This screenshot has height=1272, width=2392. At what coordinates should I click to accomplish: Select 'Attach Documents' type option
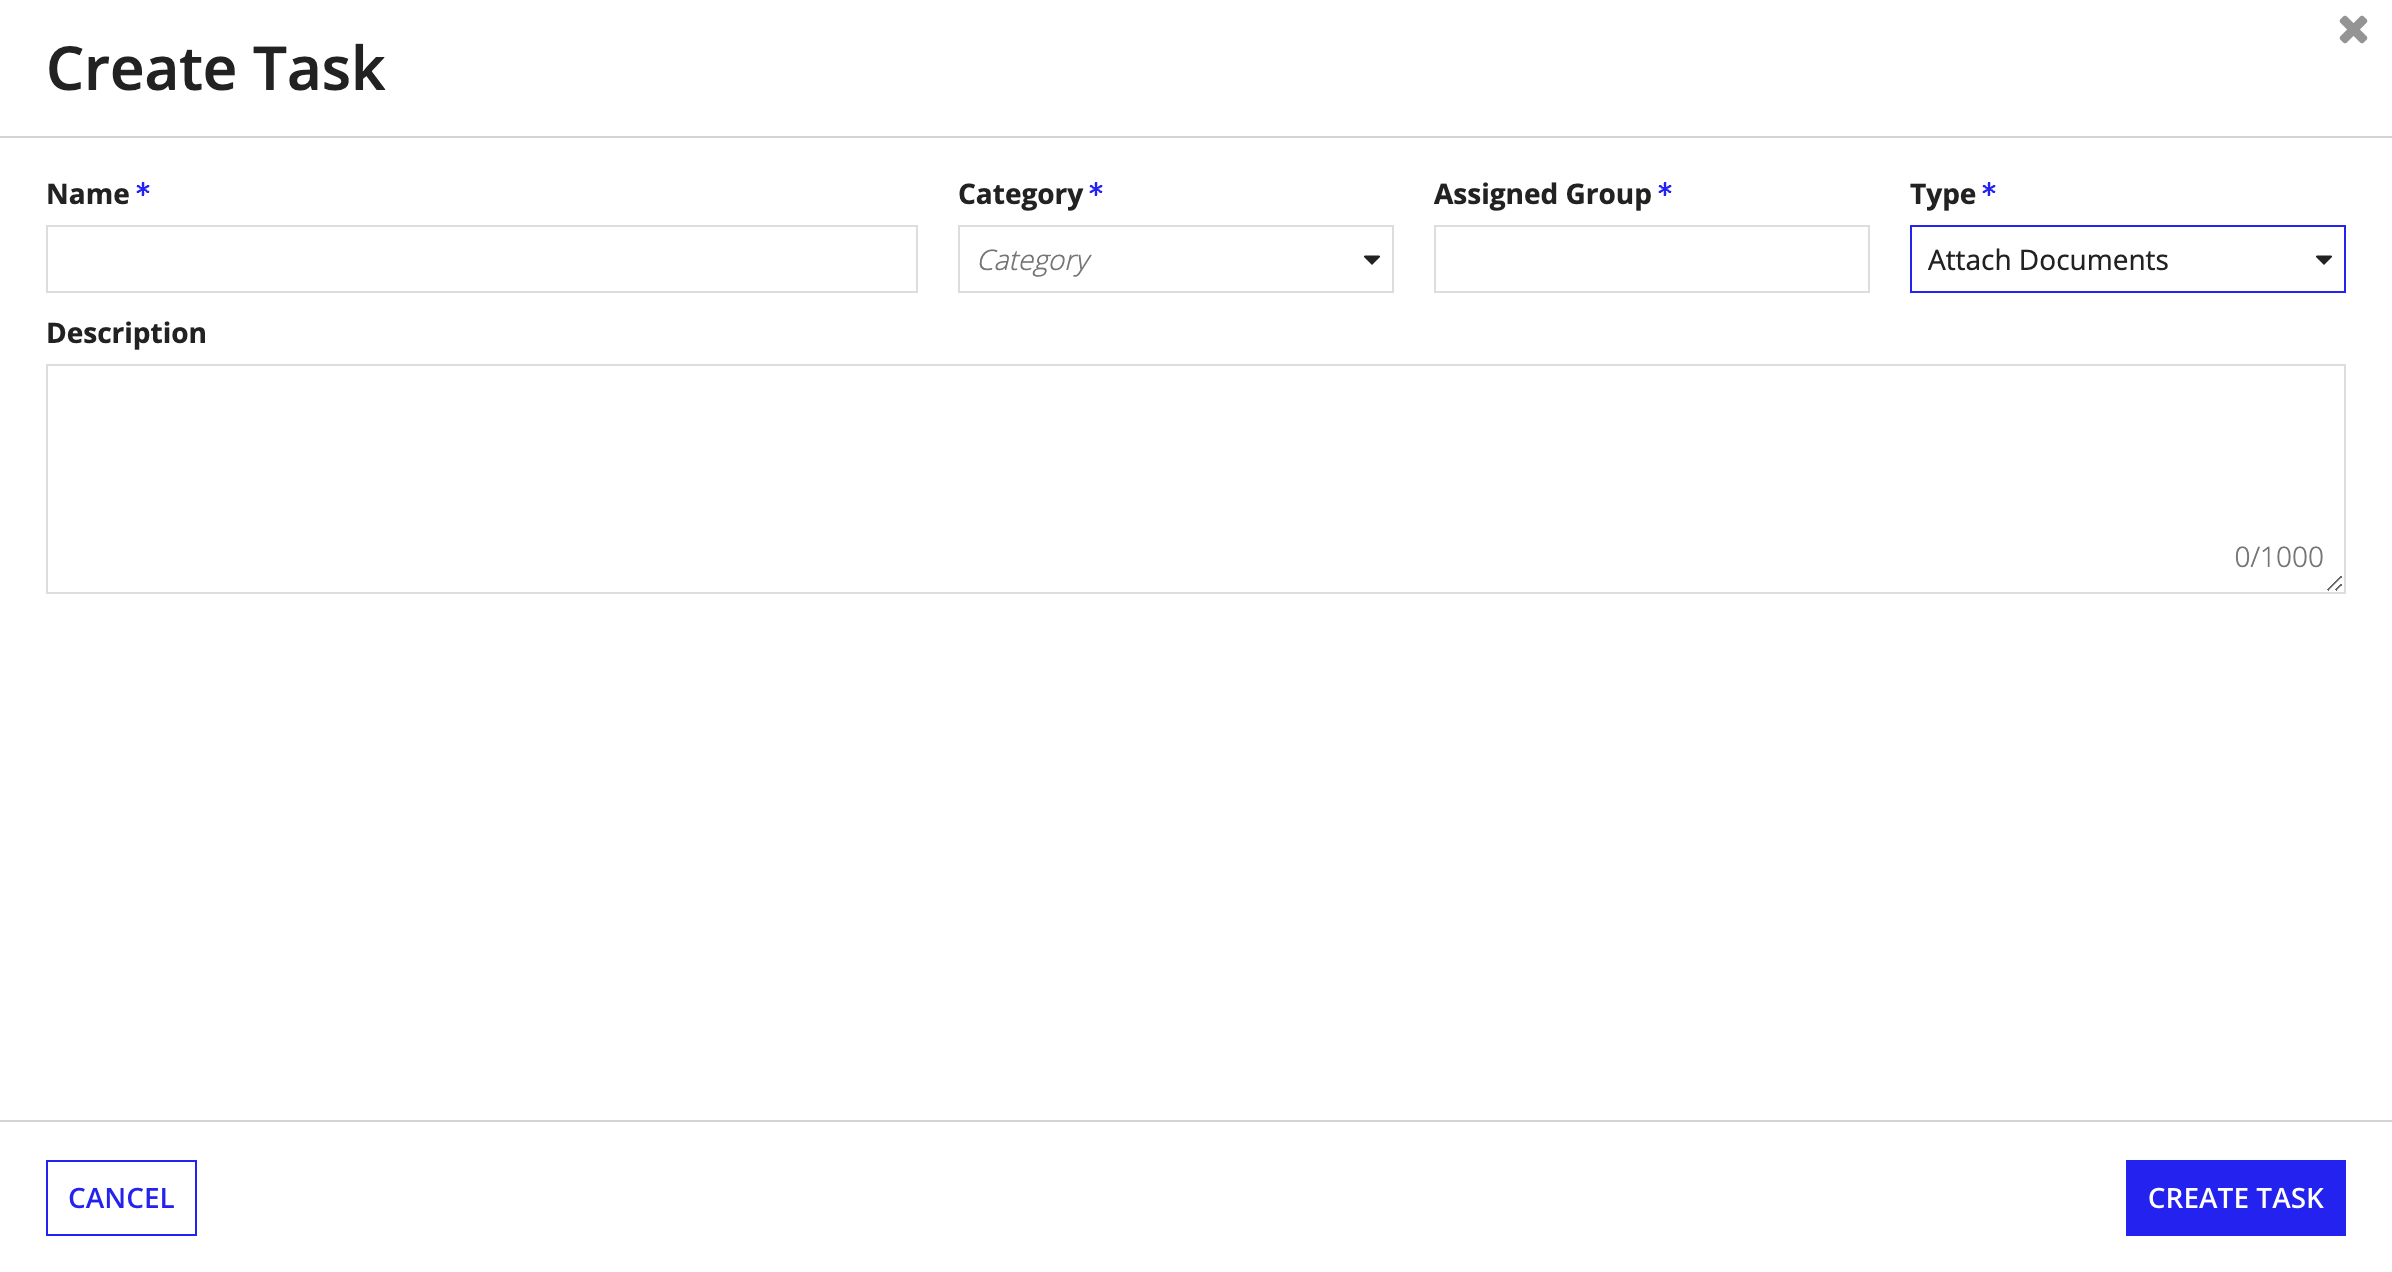[2126, 258]
